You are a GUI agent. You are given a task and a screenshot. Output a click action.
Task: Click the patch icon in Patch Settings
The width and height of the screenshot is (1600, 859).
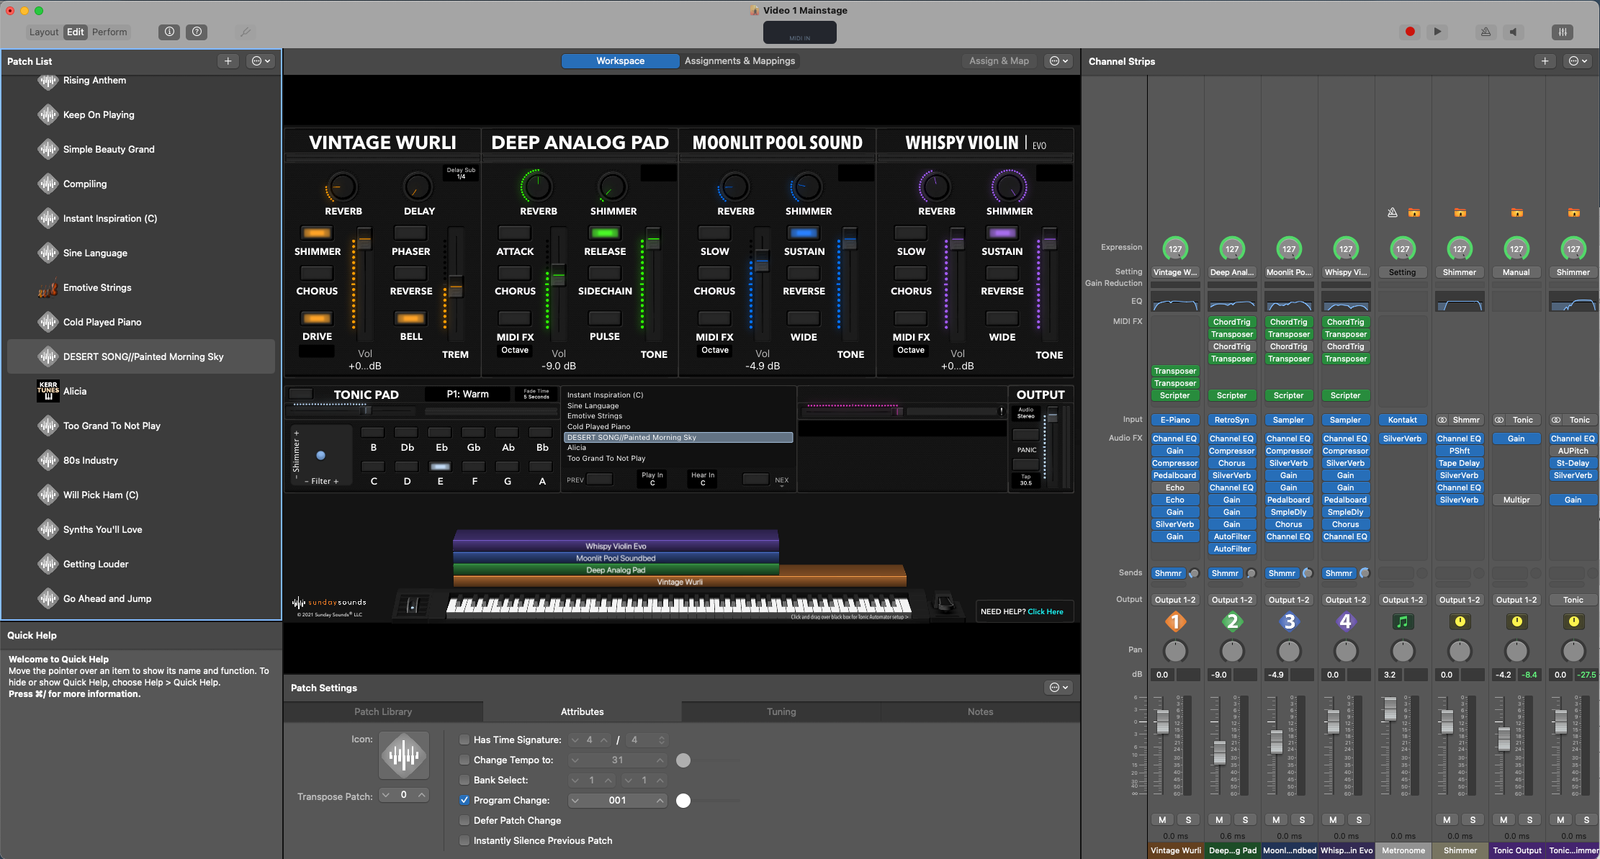[404, 755]
